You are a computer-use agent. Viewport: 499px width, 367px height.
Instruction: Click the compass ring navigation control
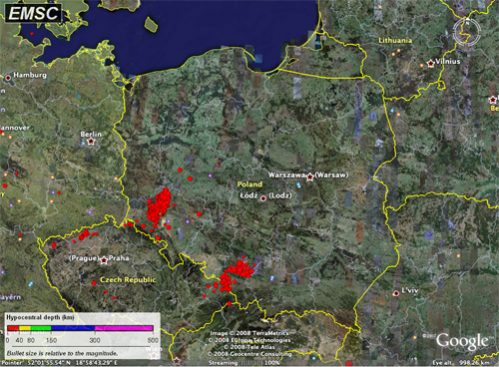(x=467, y=32)
